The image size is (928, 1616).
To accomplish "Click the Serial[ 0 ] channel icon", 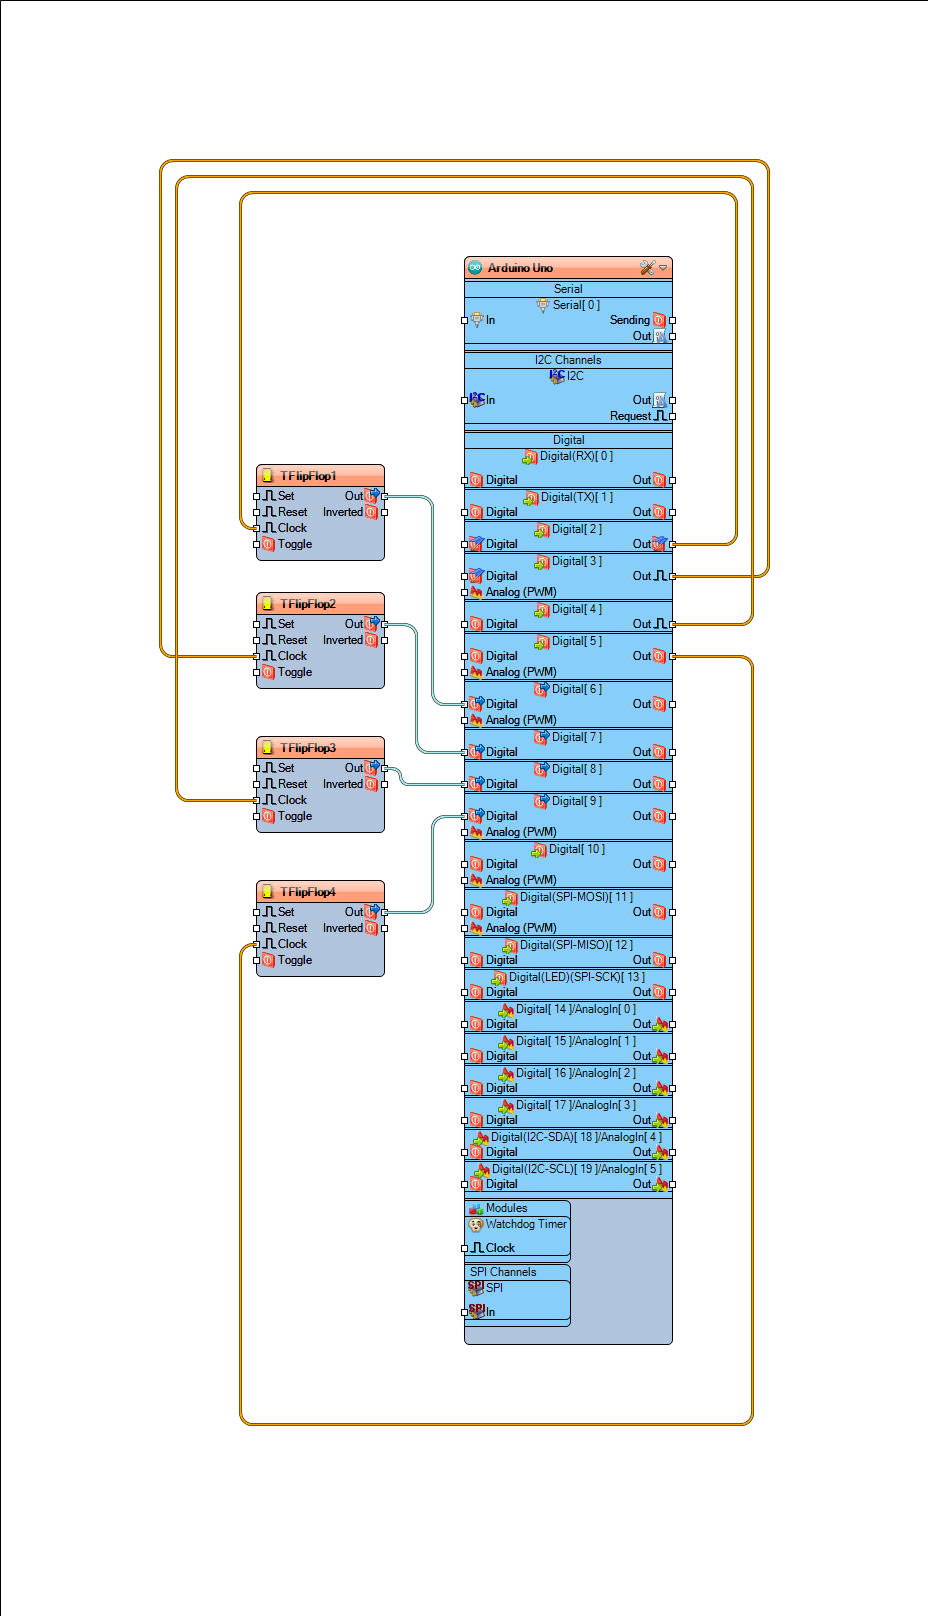I will 543,305.
